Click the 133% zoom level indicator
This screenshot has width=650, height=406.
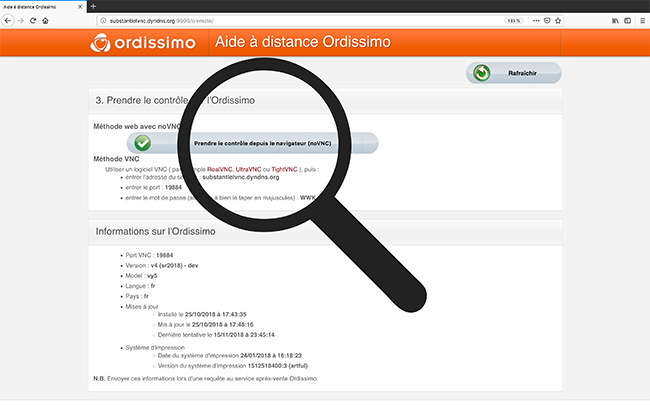click(x=514, y=21)
